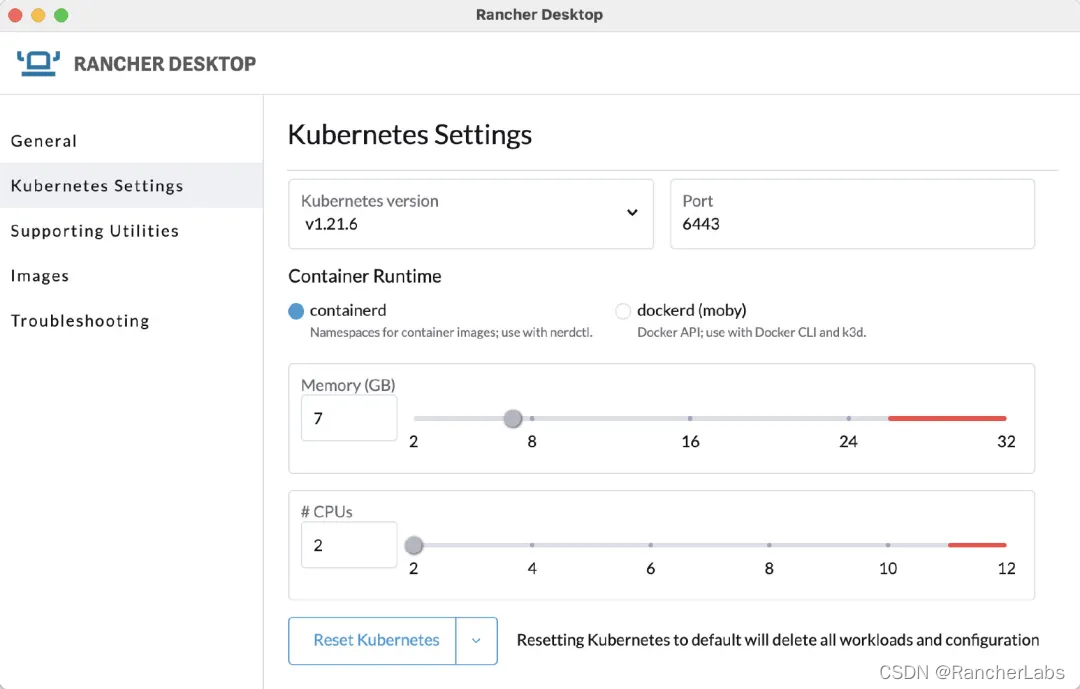Screen dimensions: 1080x689
Task: Select containerd container runtime
Action: pos(296,311)
